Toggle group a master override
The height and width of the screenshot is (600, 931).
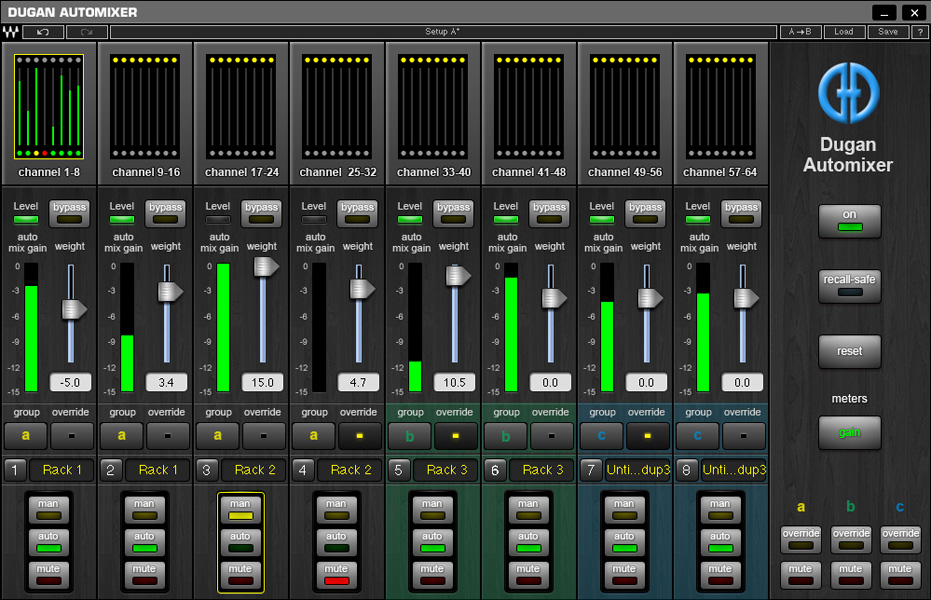(x=801, y=539)
